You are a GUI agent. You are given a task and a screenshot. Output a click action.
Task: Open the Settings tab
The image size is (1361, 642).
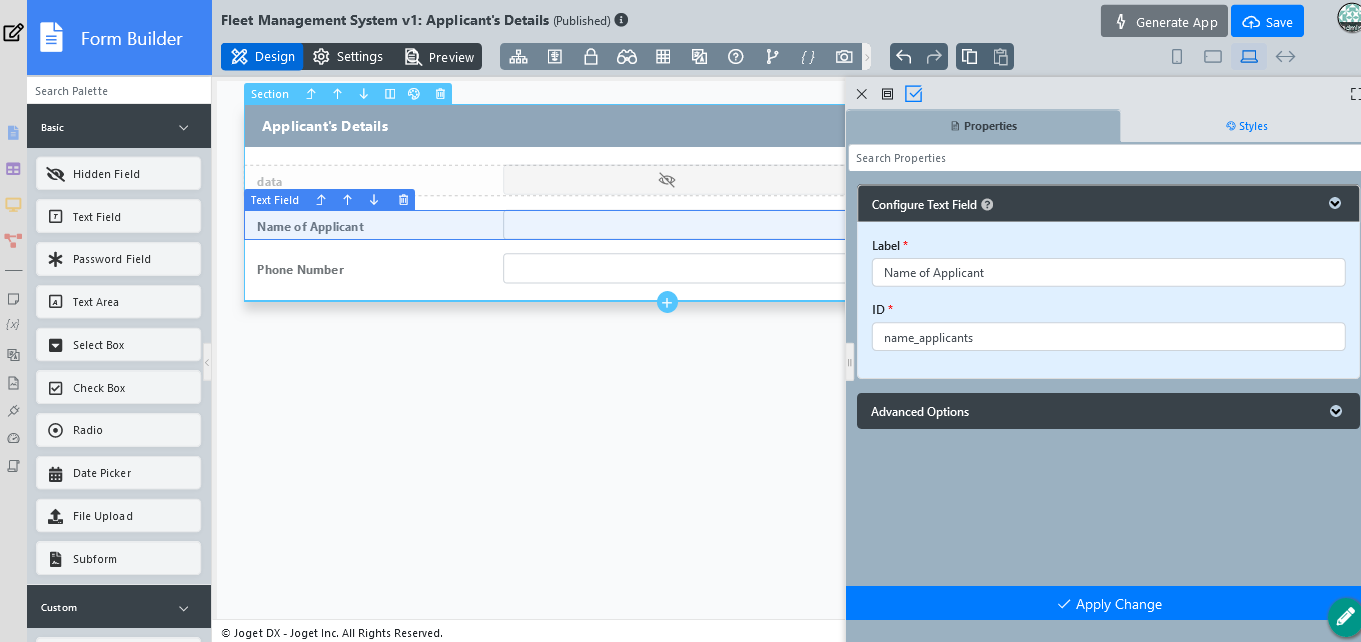pos(348,57)
